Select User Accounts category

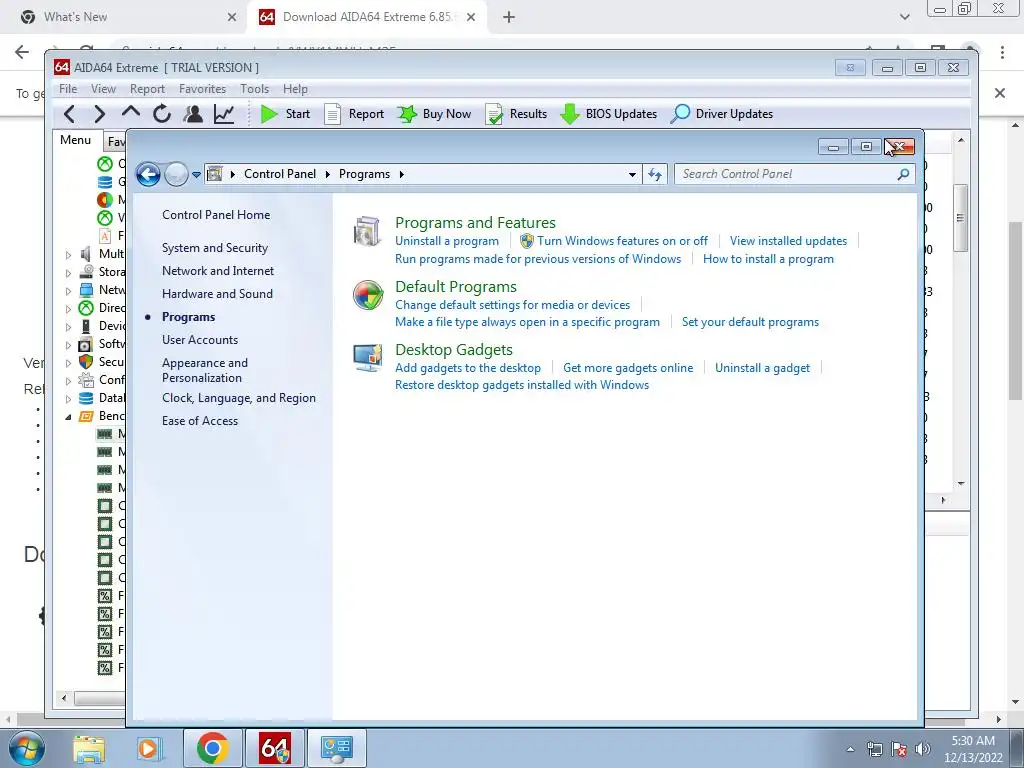point(200,340)
